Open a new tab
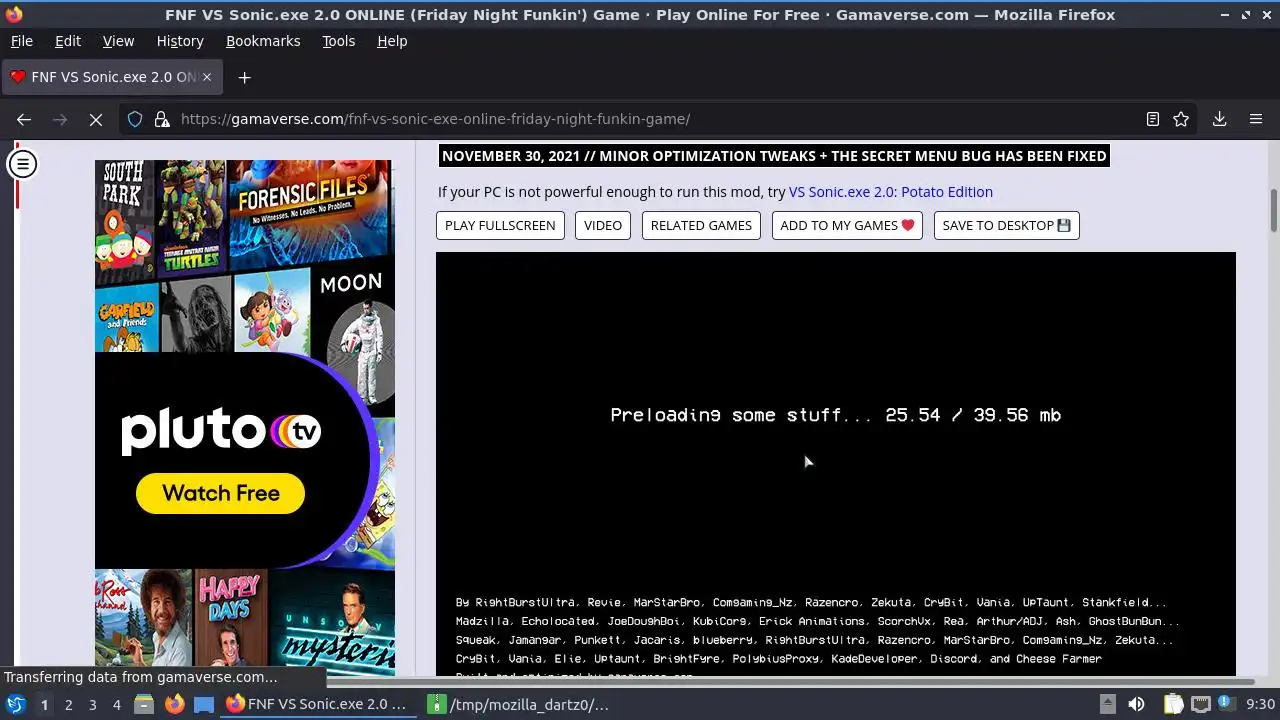This screenshot has width=1280, height=720. (x=244, y=77)
